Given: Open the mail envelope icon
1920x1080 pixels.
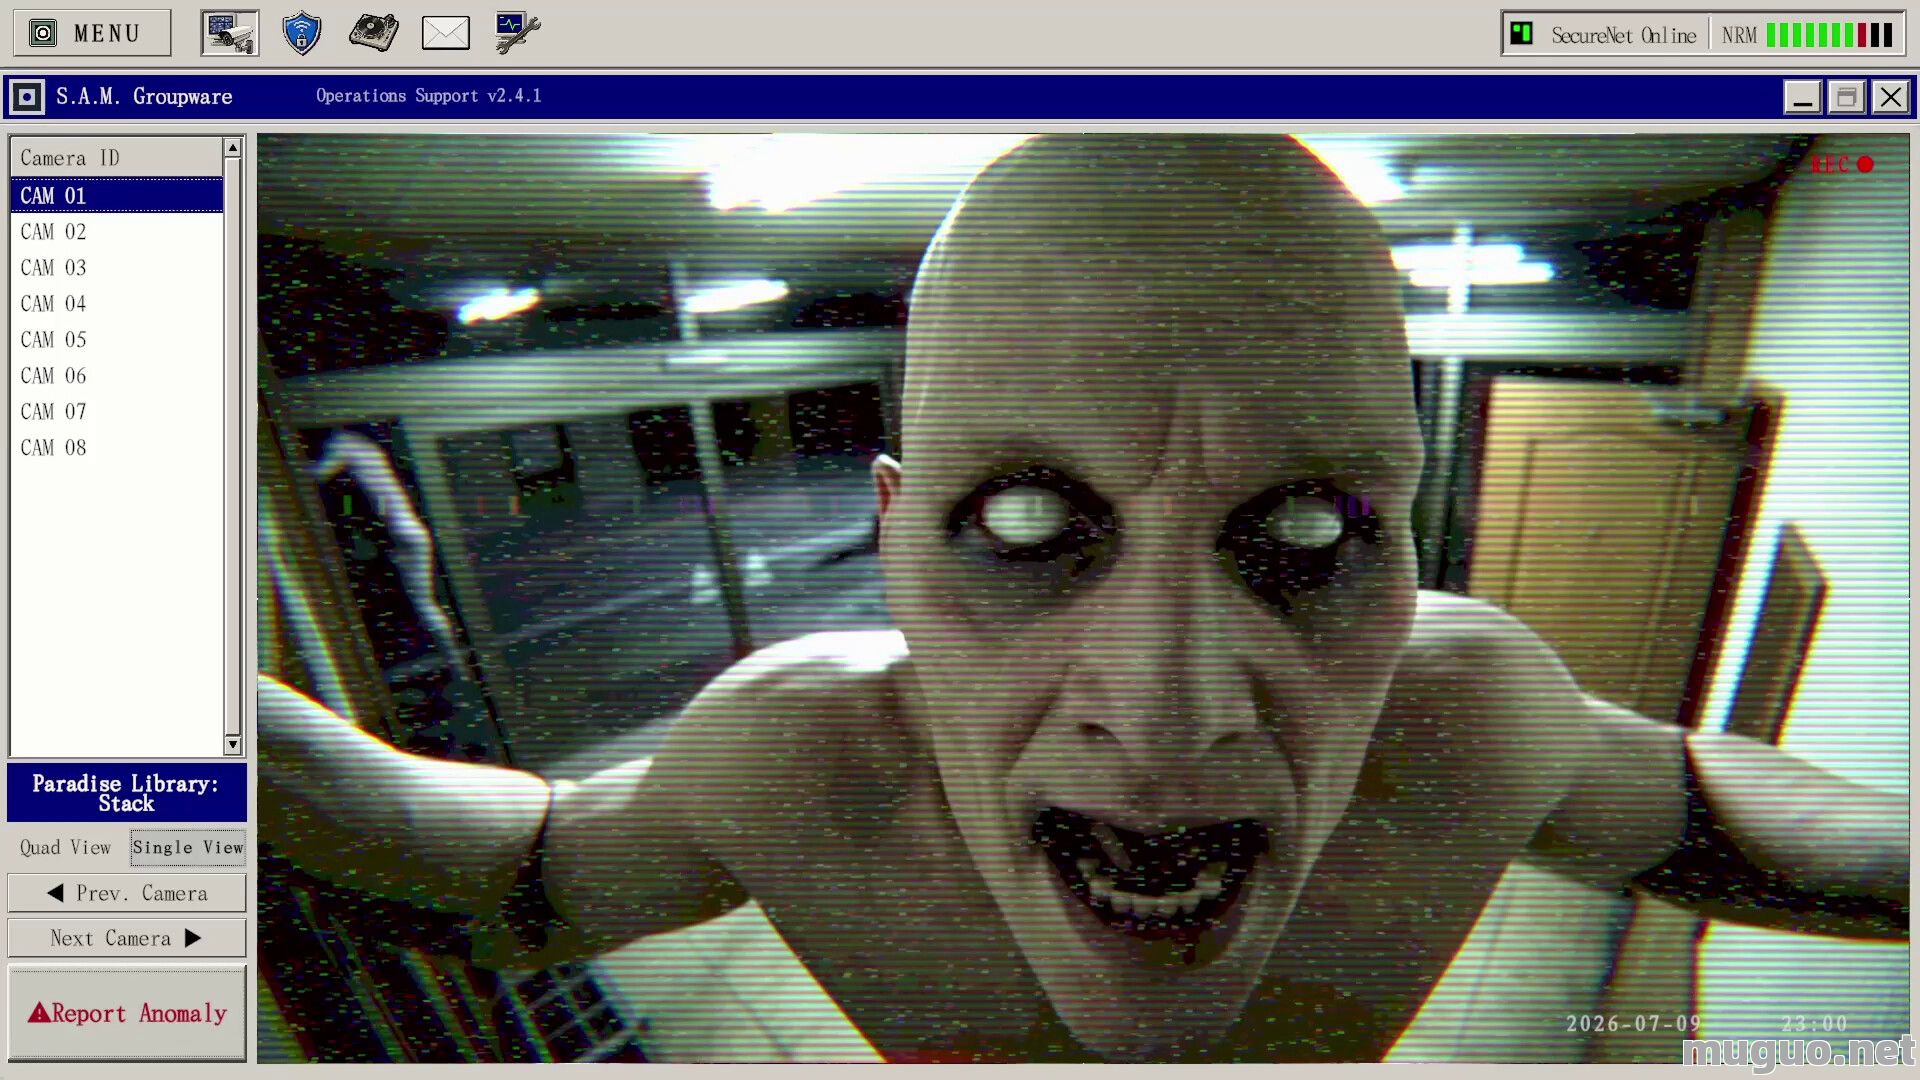Looking at the screenshot, I should 446,33.
